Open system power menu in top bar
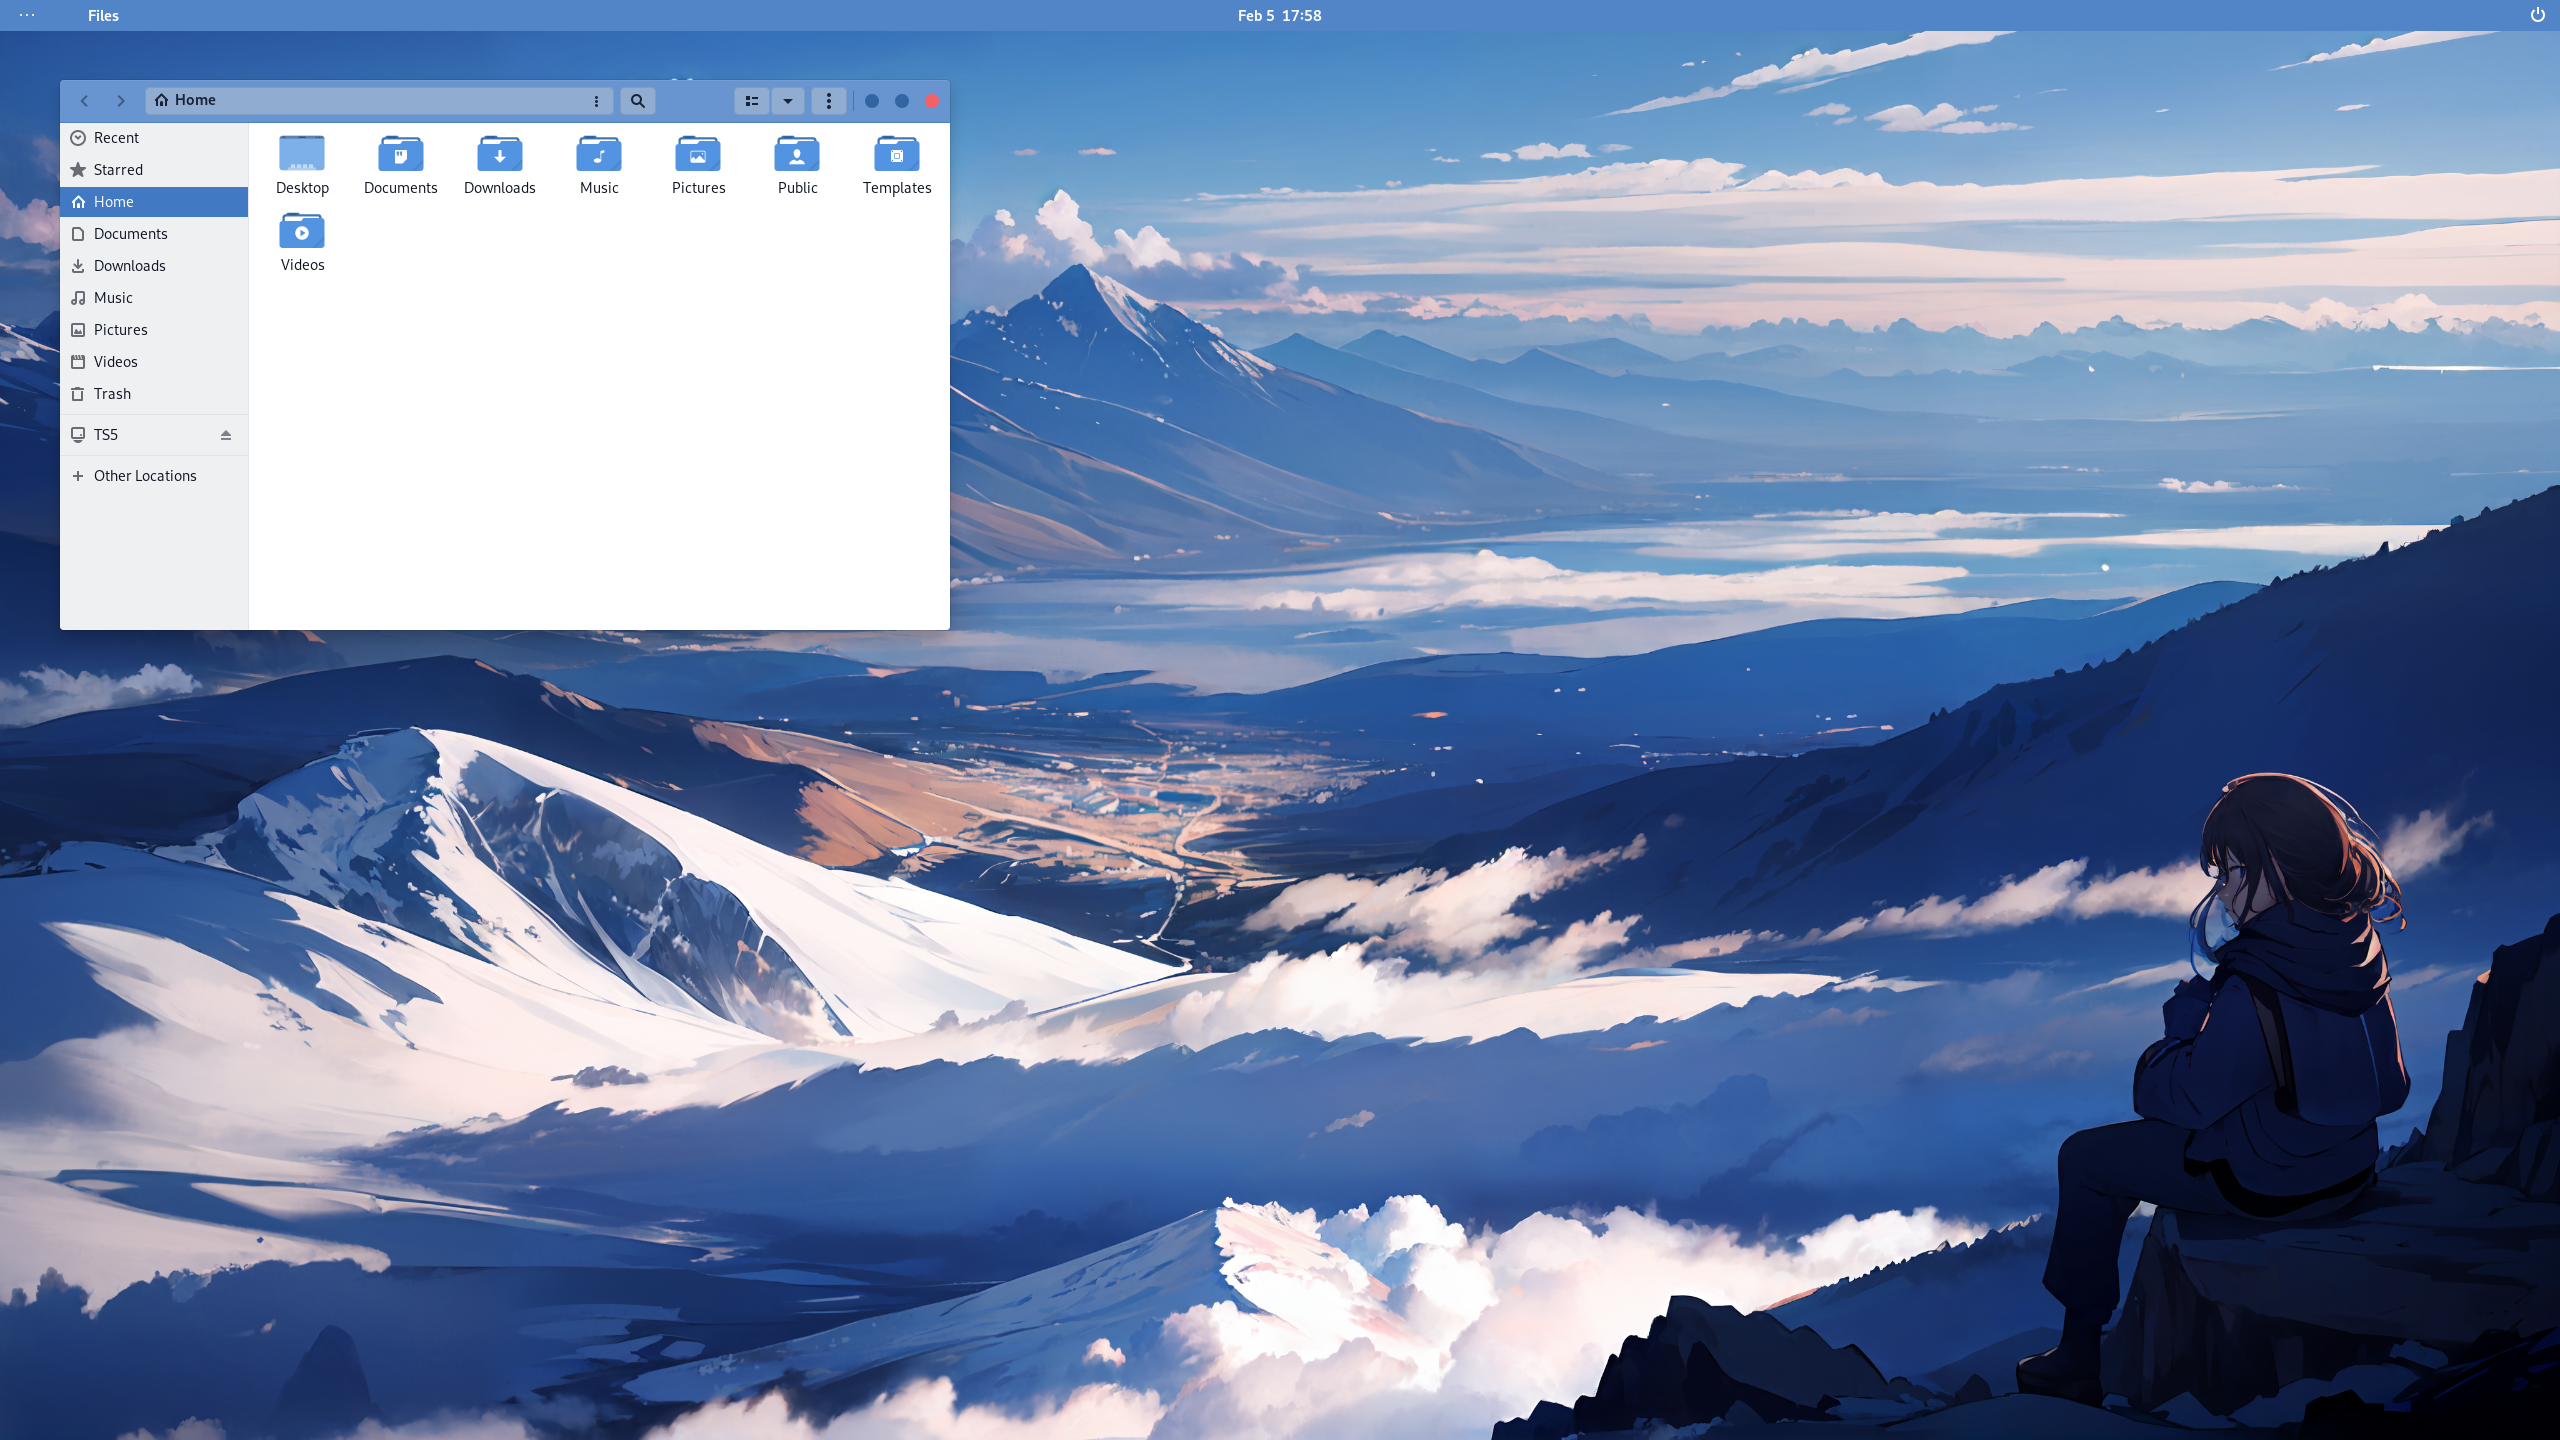 2537,15
